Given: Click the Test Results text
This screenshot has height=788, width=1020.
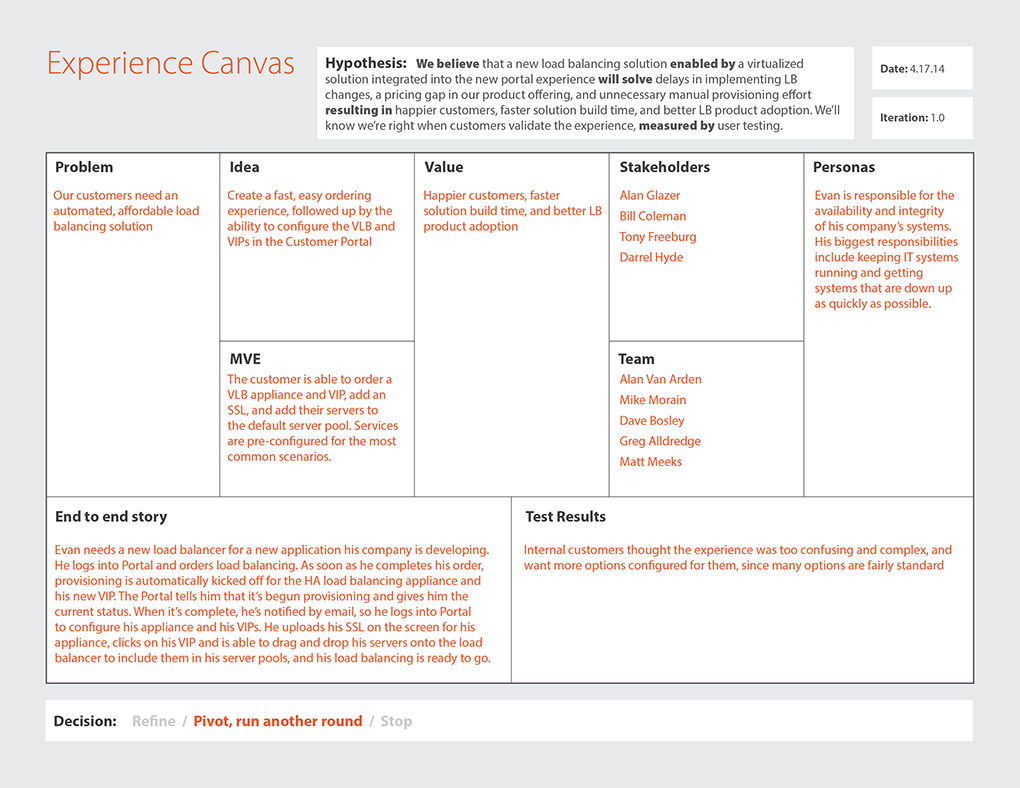Looking at the screenshot, I should (737, 558).
